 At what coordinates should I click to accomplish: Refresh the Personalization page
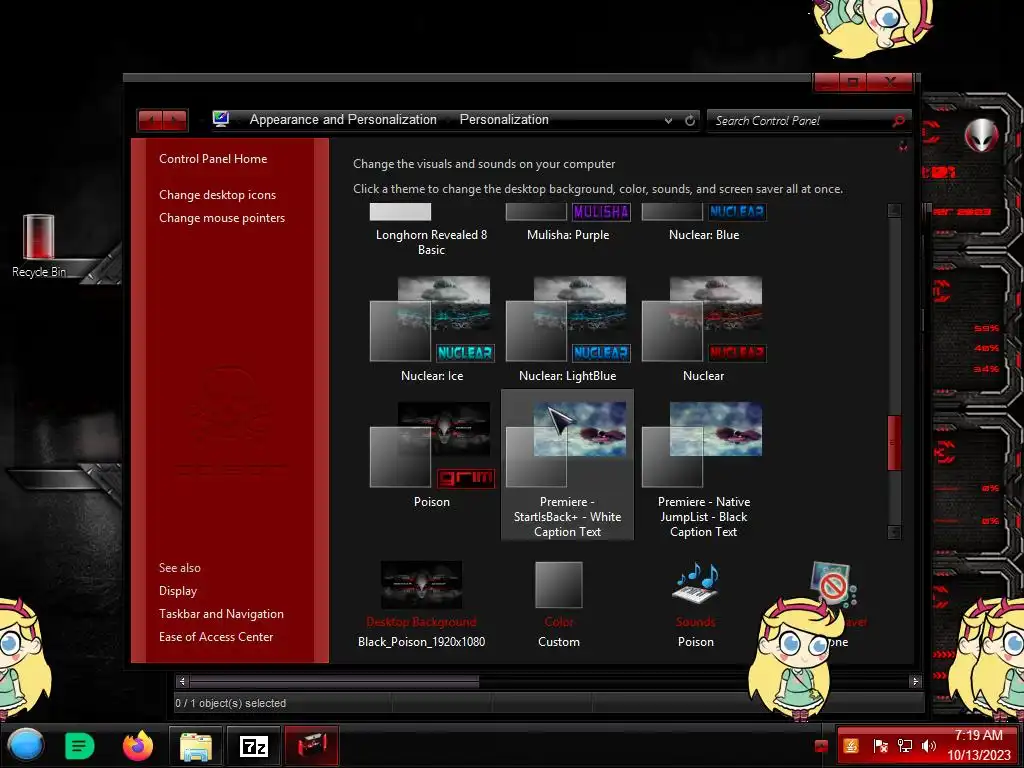tap(690, 120)
